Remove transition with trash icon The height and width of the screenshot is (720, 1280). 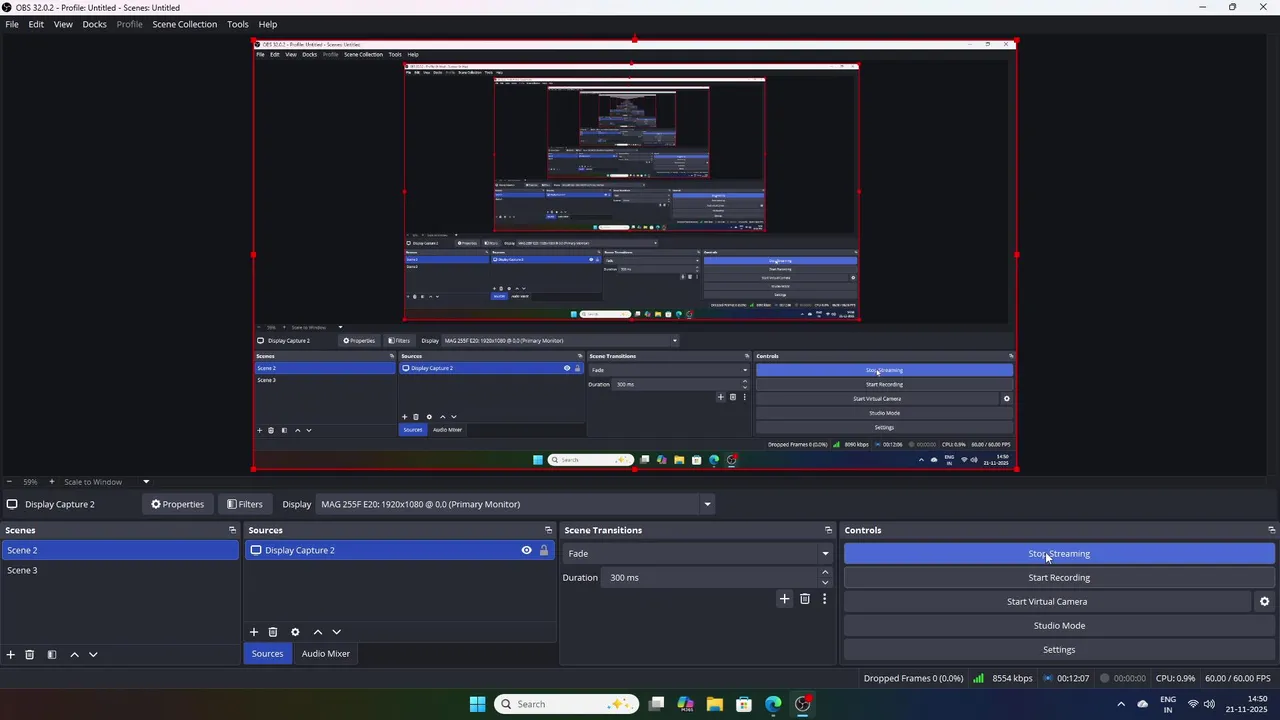click(x=805, y=599)
